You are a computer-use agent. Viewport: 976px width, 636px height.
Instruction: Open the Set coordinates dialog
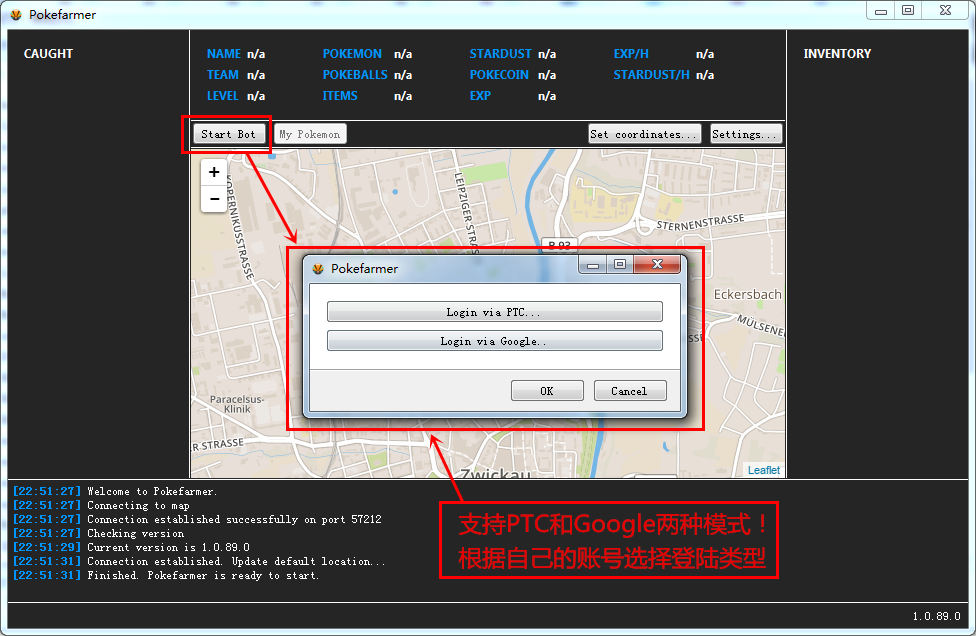644,134
